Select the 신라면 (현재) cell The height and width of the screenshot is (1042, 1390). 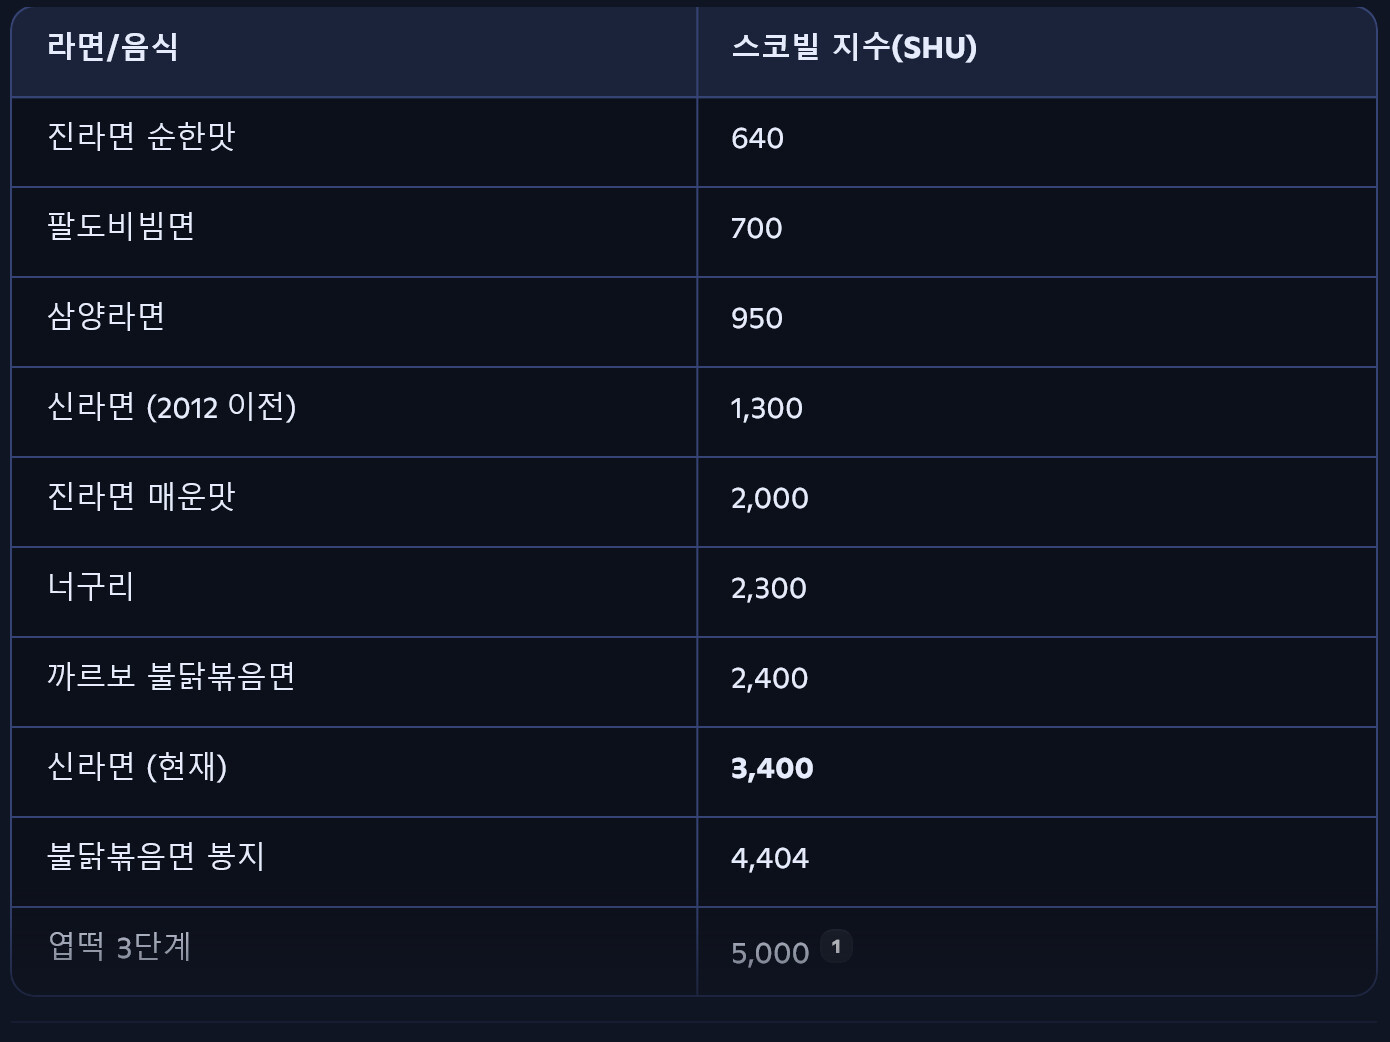(354, 772)
